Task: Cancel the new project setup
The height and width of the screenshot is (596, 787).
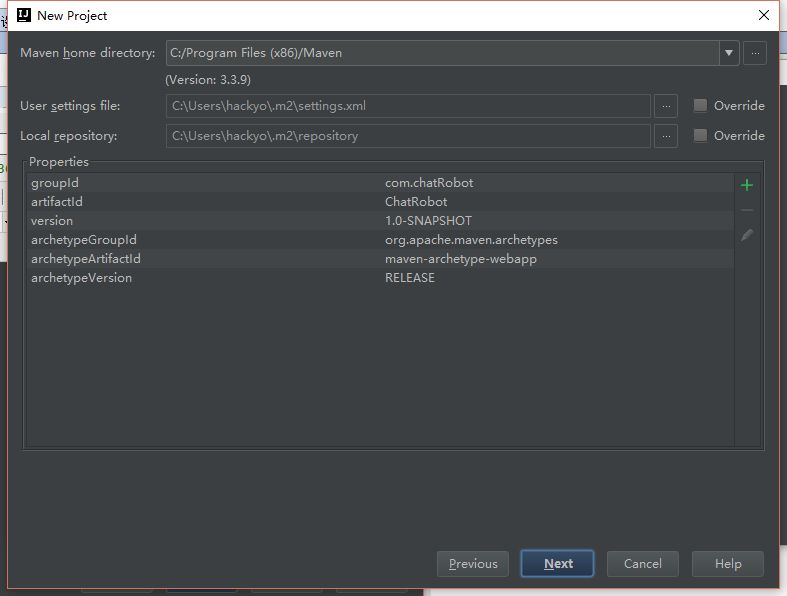Action: [642, 564]
